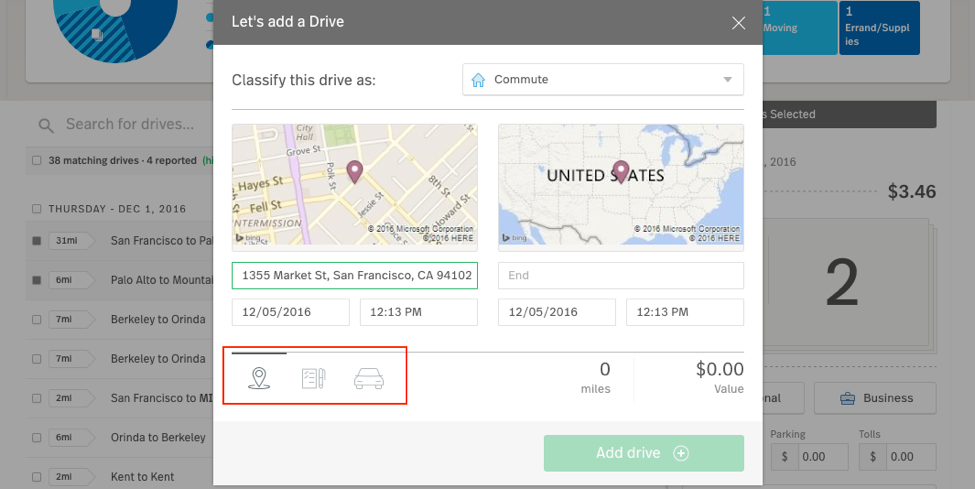The image size is (975, 489).
Task: Click the Business classification button
Action: 875,398
